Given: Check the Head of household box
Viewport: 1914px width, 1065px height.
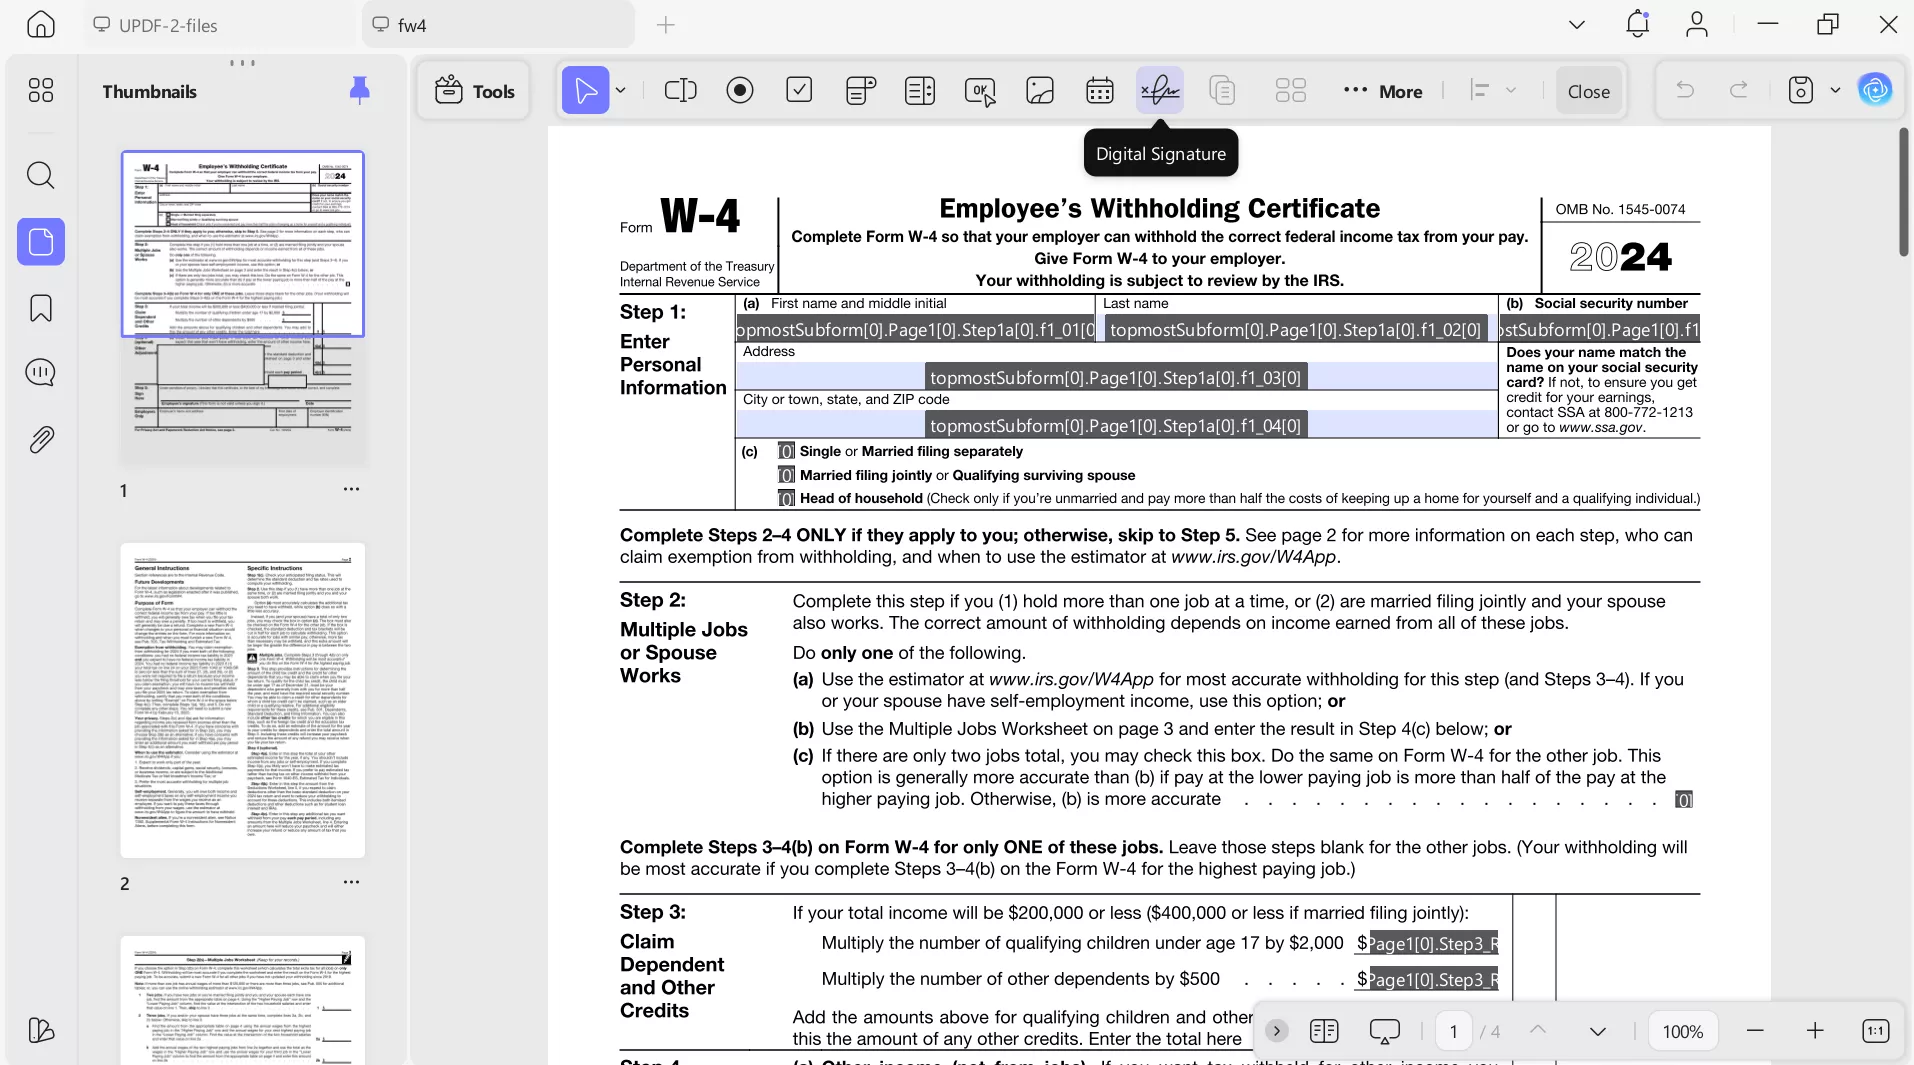Looking at the screenshot, I should point(787,498).
